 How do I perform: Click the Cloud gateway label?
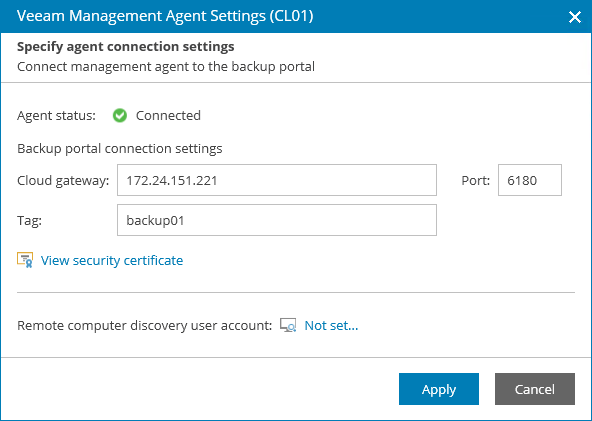coord(63,180)
